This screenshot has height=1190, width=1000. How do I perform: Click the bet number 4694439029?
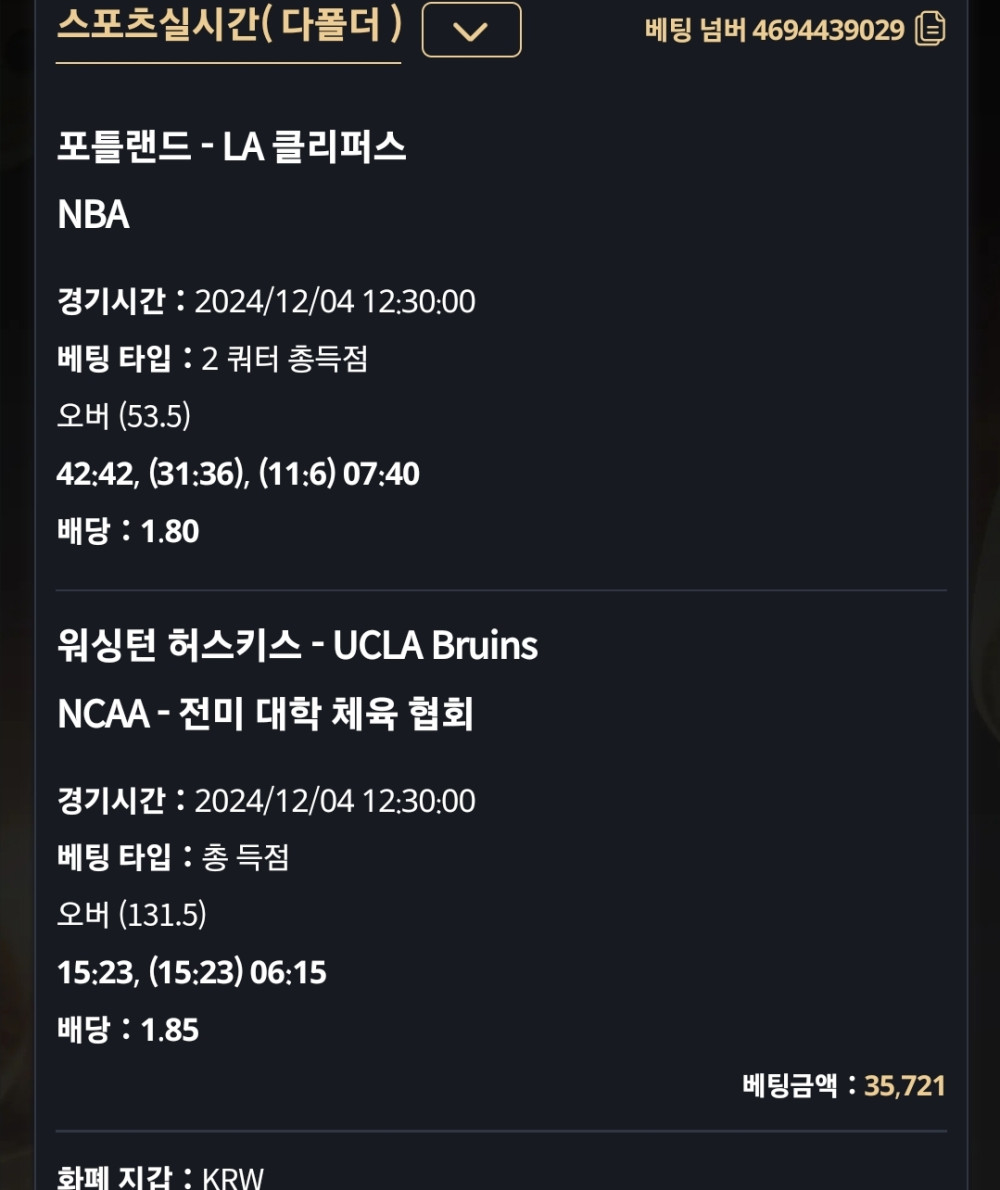828,30
